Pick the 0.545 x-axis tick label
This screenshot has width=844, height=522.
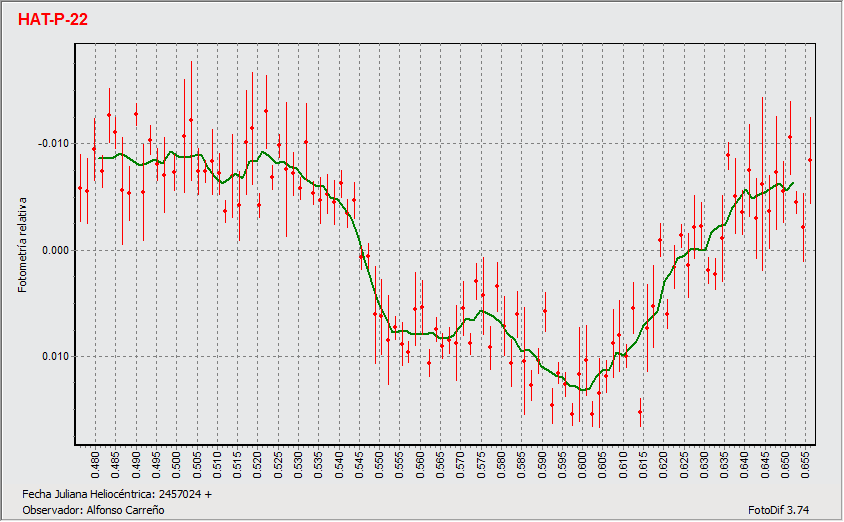[359, 465]
